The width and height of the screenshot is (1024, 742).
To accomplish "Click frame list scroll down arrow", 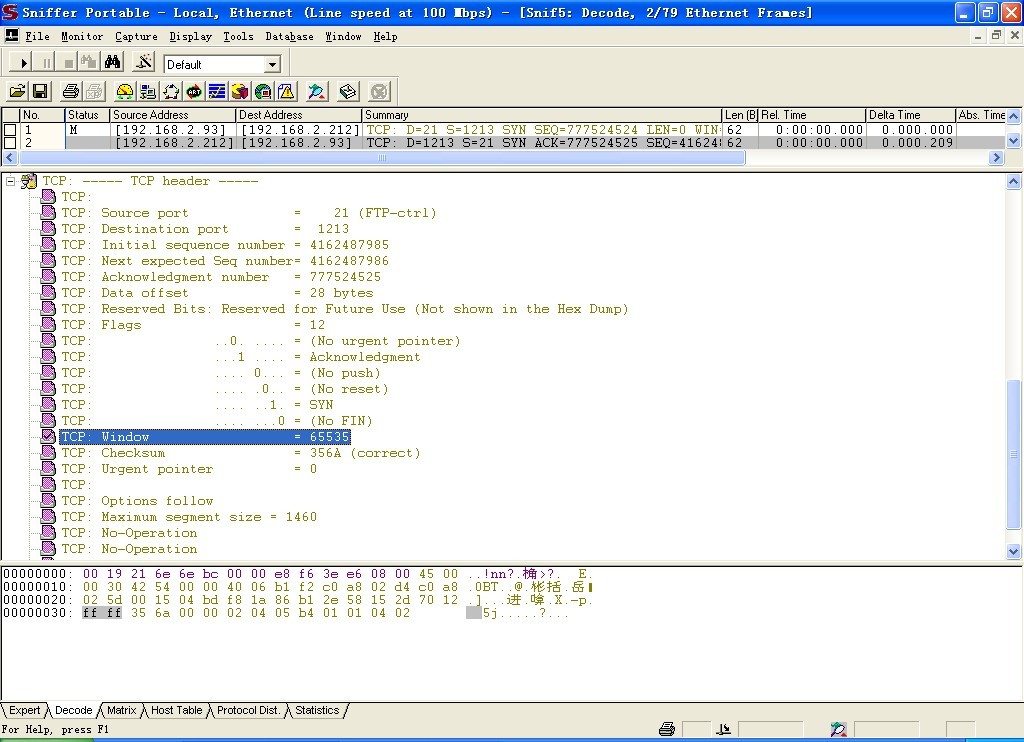I will pos(1014,140).
